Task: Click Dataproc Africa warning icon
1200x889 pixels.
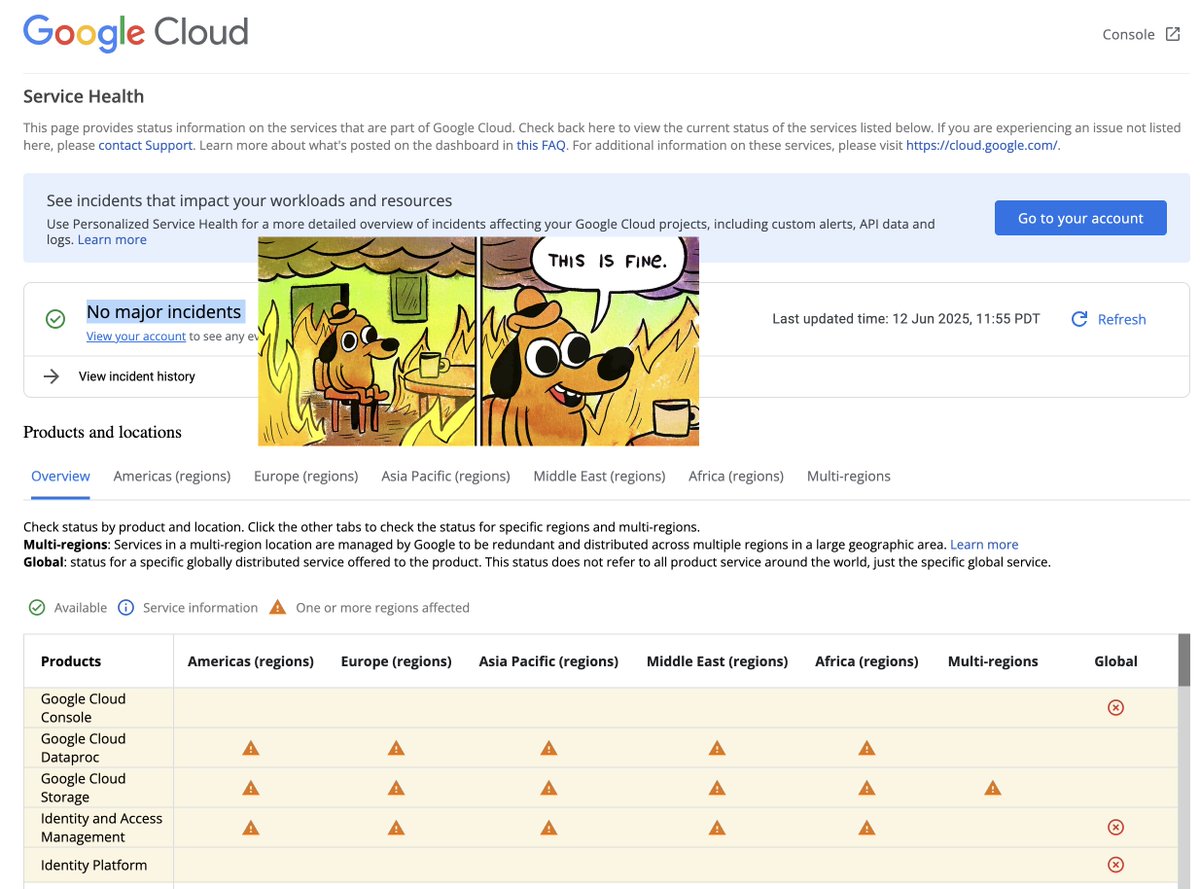Action: click(x=867, y=747)
